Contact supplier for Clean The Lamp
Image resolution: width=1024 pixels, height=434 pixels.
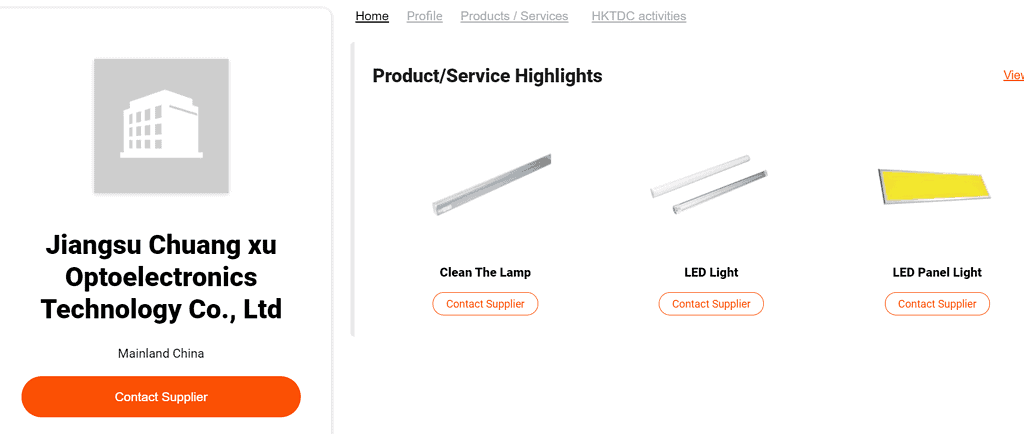tap(485, 304)
